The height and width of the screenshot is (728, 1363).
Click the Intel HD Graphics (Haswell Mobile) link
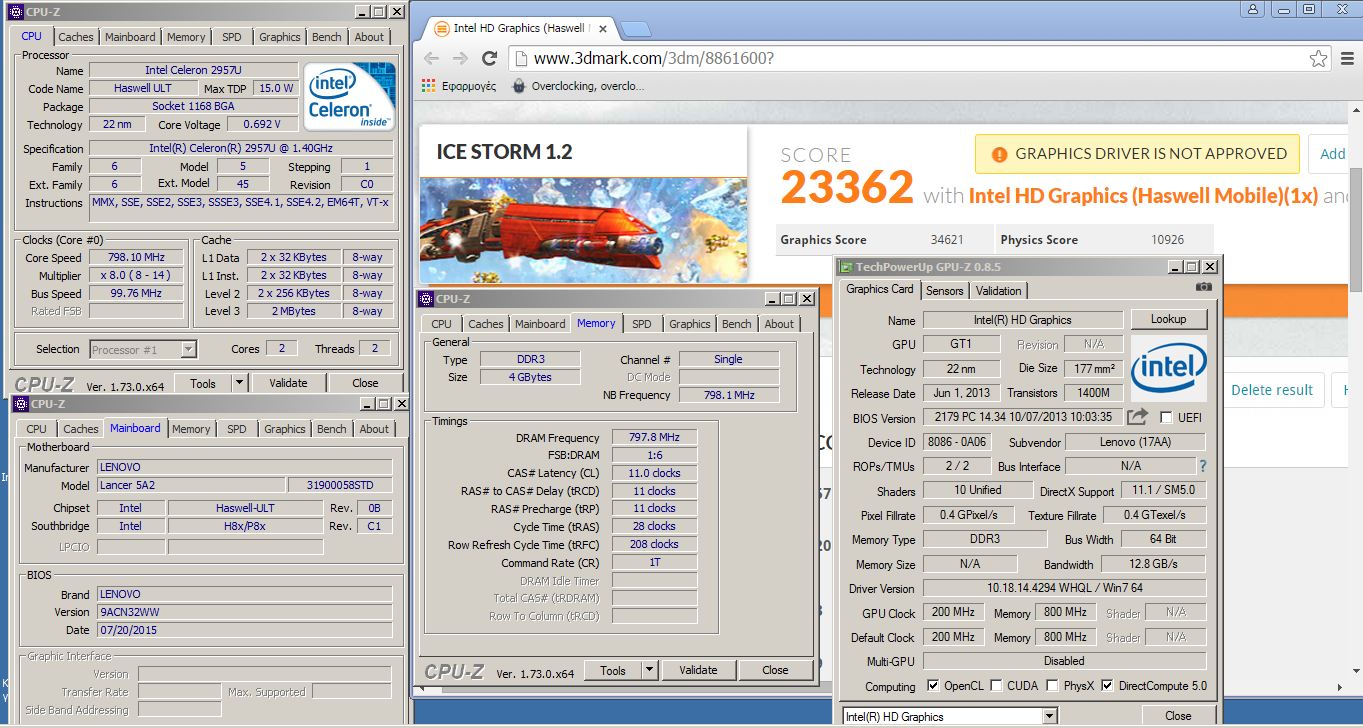1143,196
